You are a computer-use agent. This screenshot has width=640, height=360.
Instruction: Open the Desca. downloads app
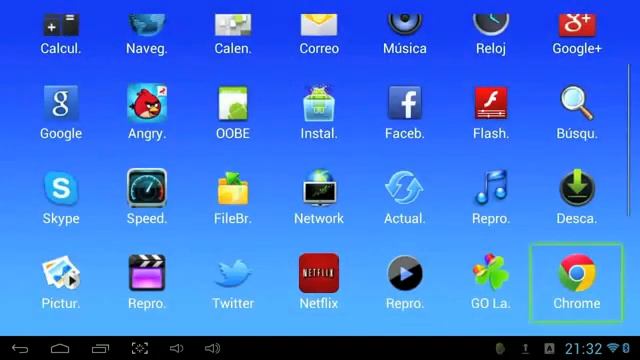pyautogui.click(x=577, y=198)
